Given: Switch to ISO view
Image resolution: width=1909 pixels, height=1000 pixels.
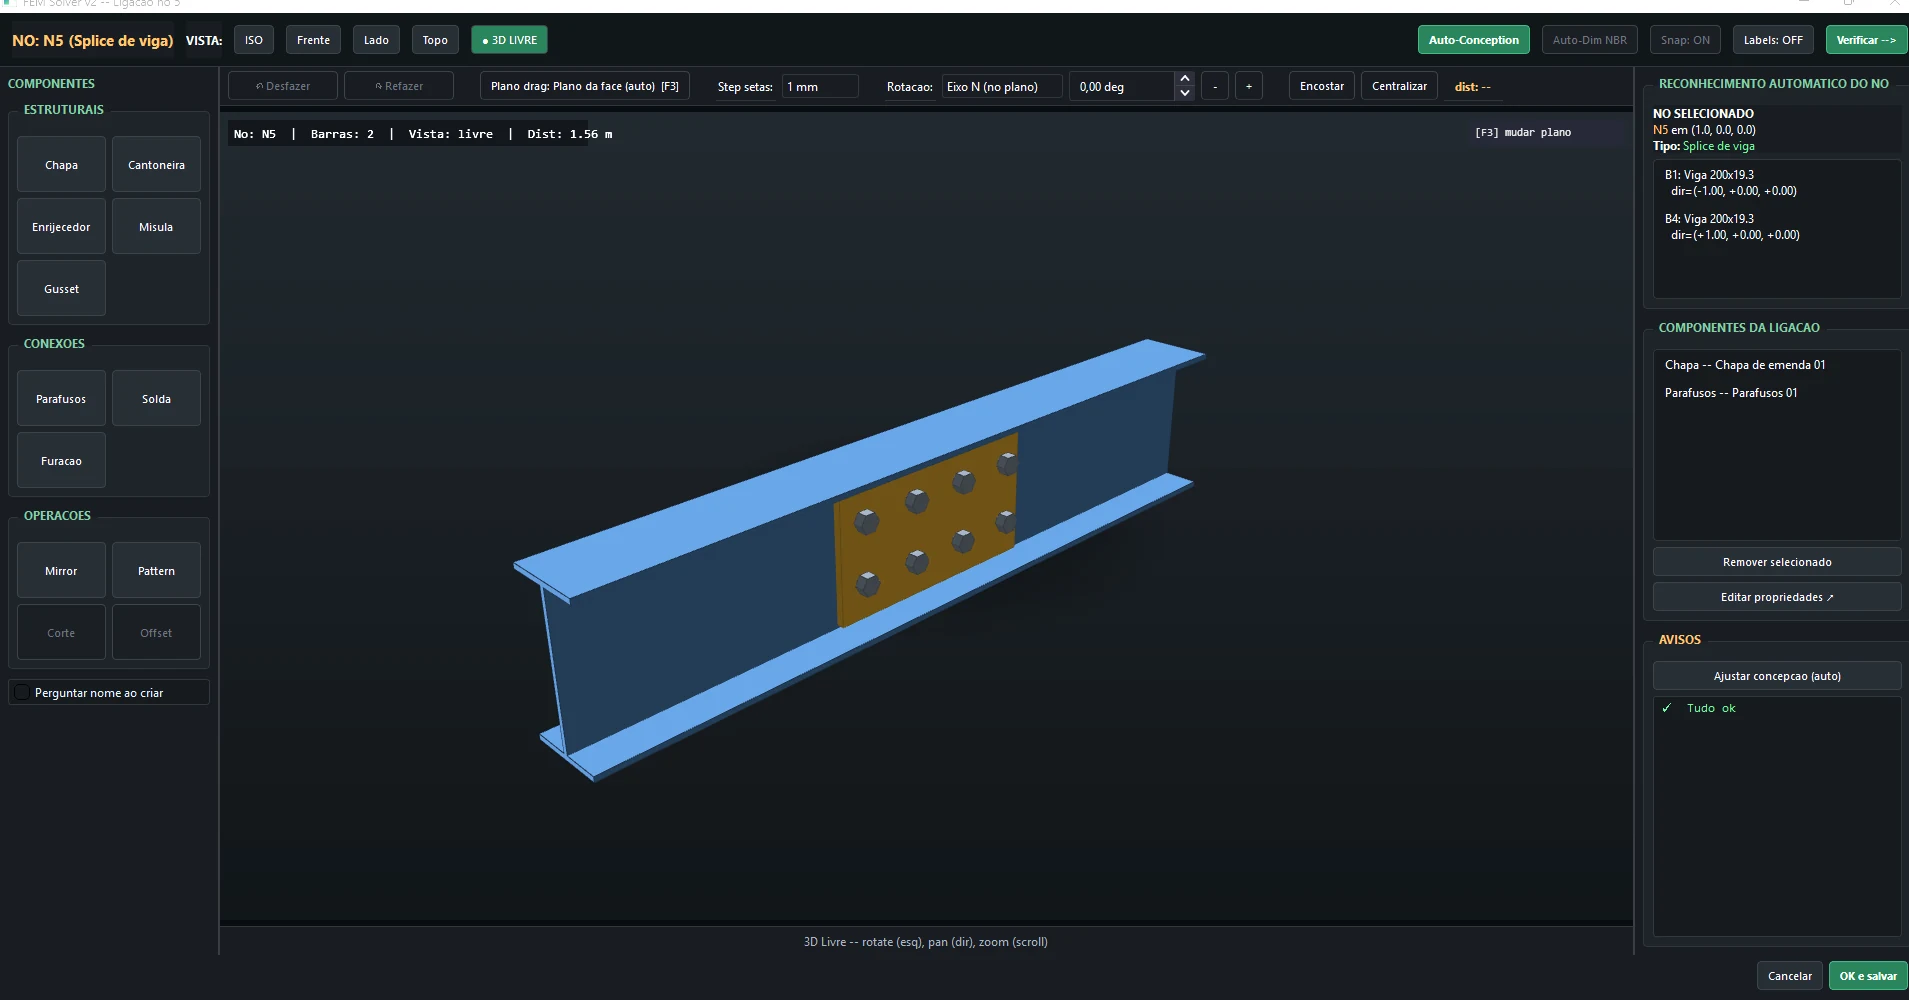Looking at the screenshot, I should [254, 40].
